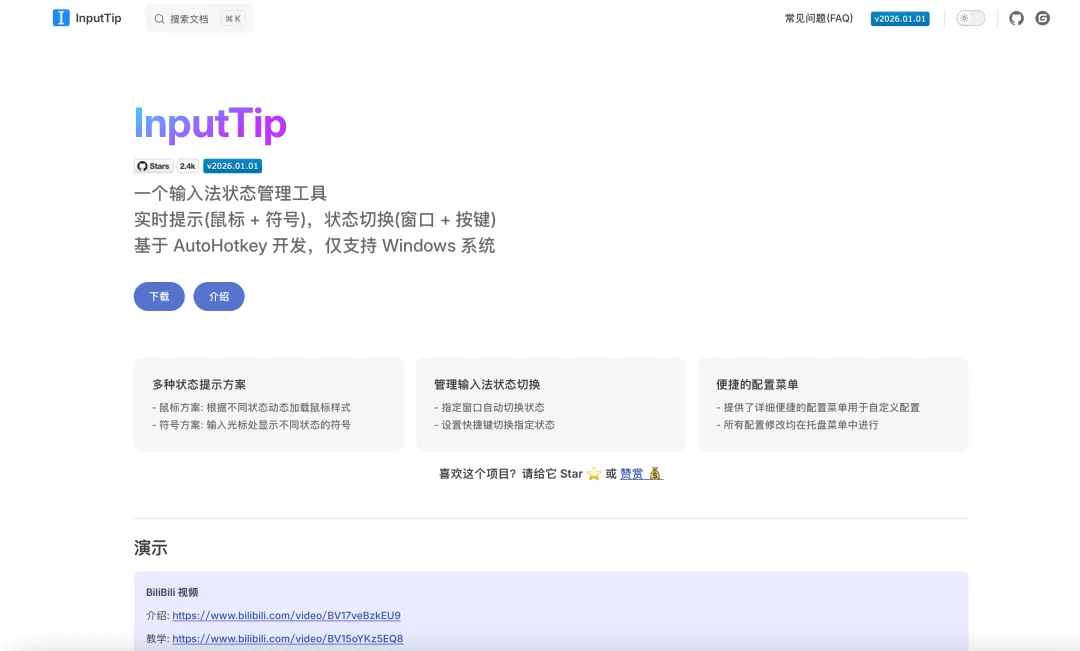1080x651 pixels.
Task: Click the large InputTip hero title
Action: [210, 124]
